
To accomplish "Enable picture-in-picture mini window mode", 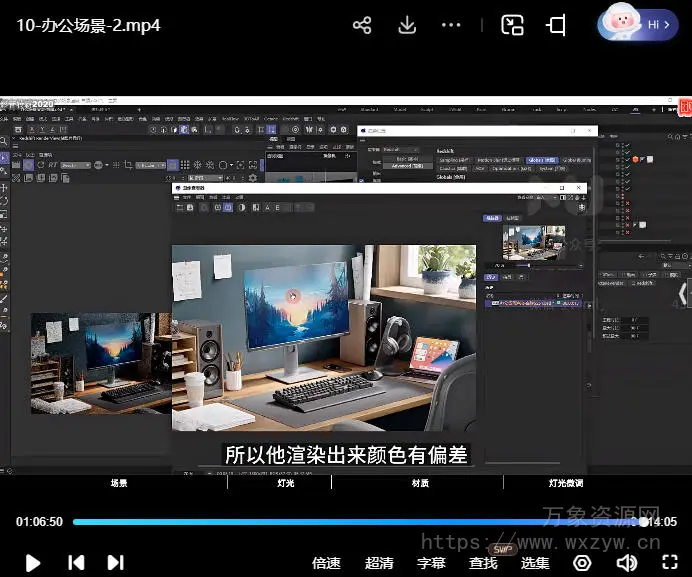I will click(512, 25).
